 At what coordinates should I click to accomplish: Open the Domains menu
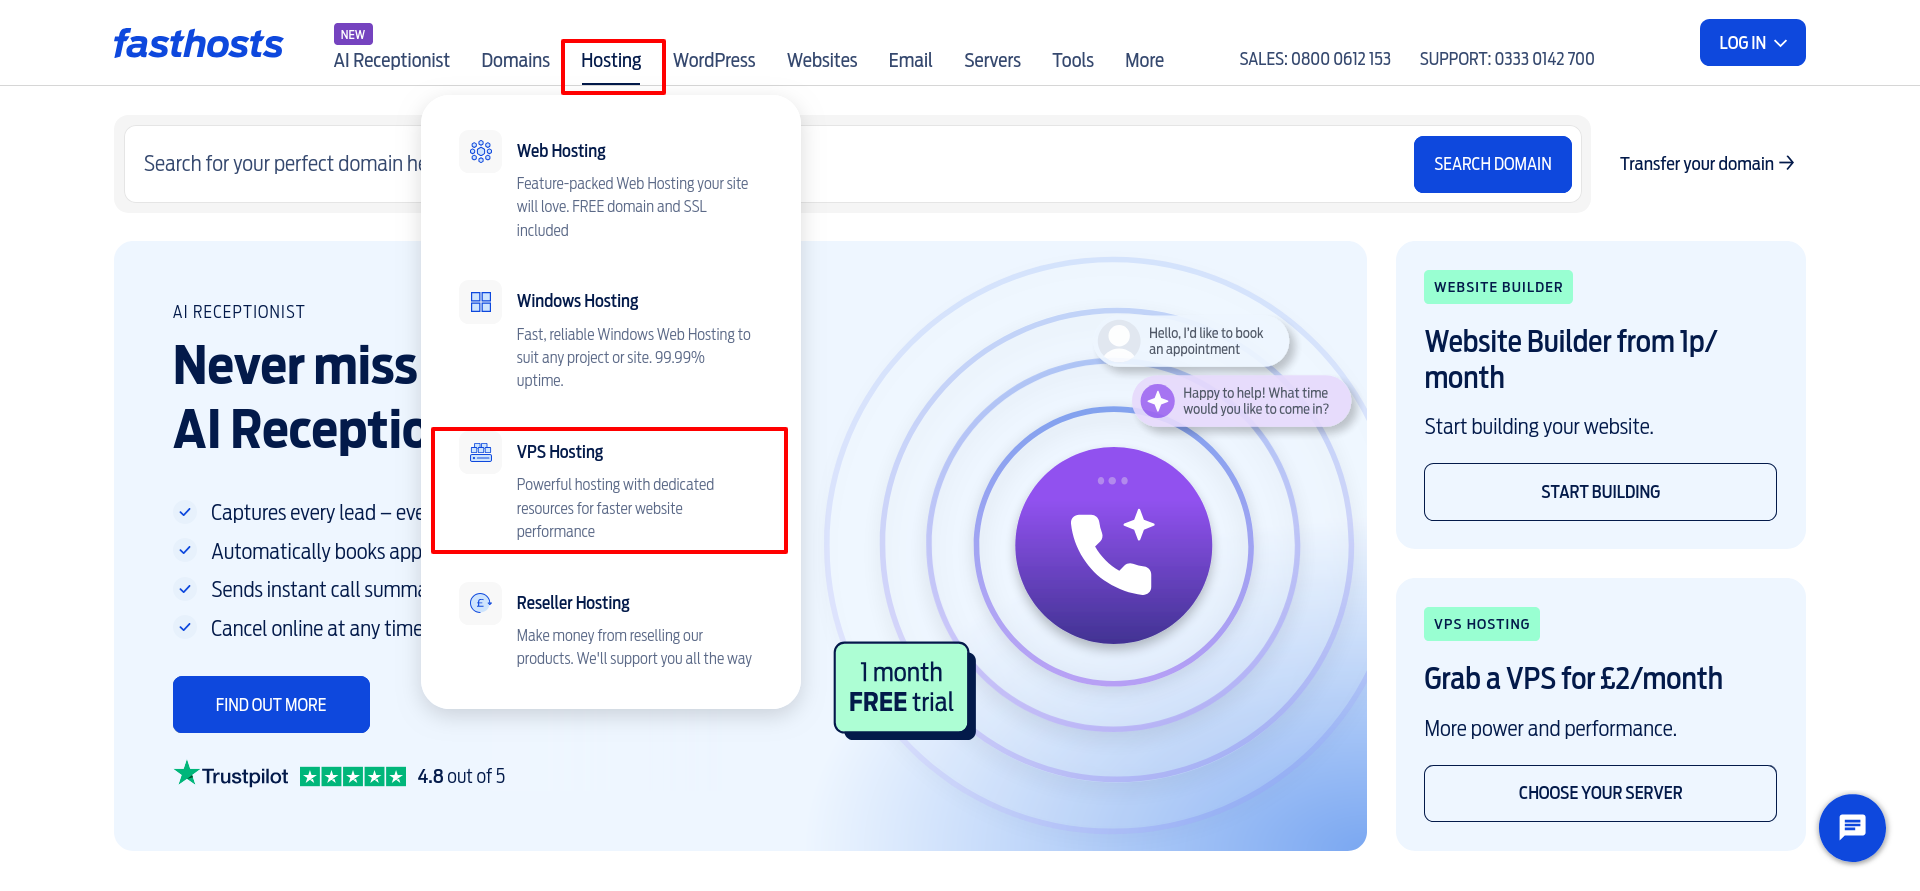[515, 60]
